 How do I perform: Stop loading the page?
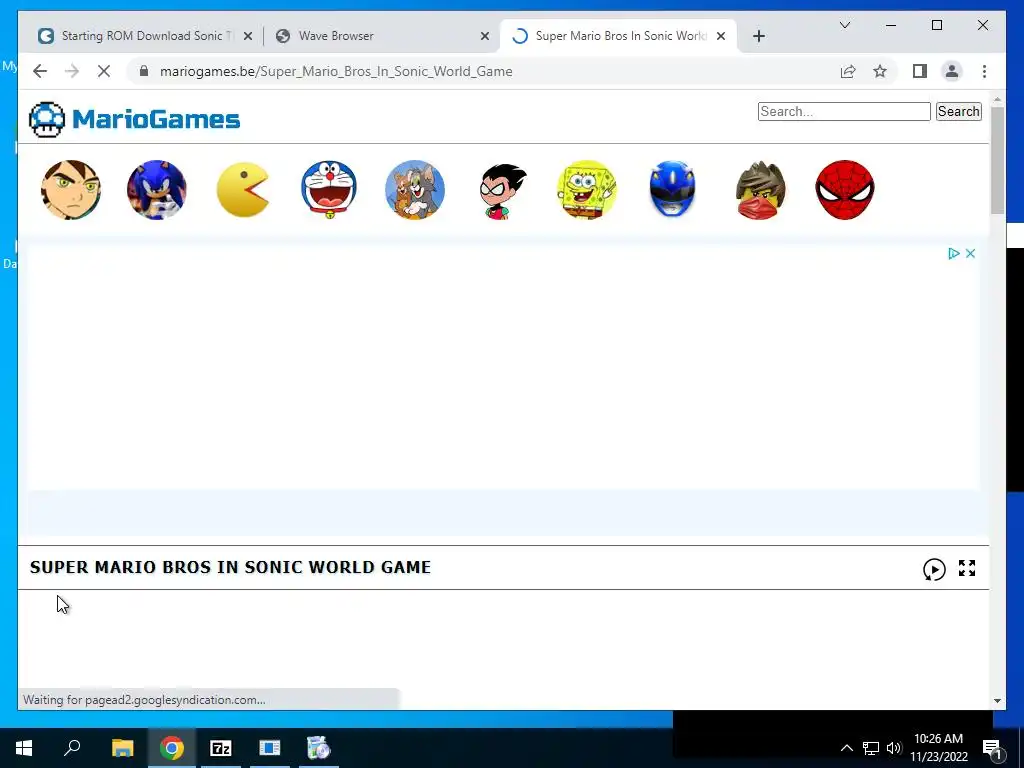tap(104, 71)
